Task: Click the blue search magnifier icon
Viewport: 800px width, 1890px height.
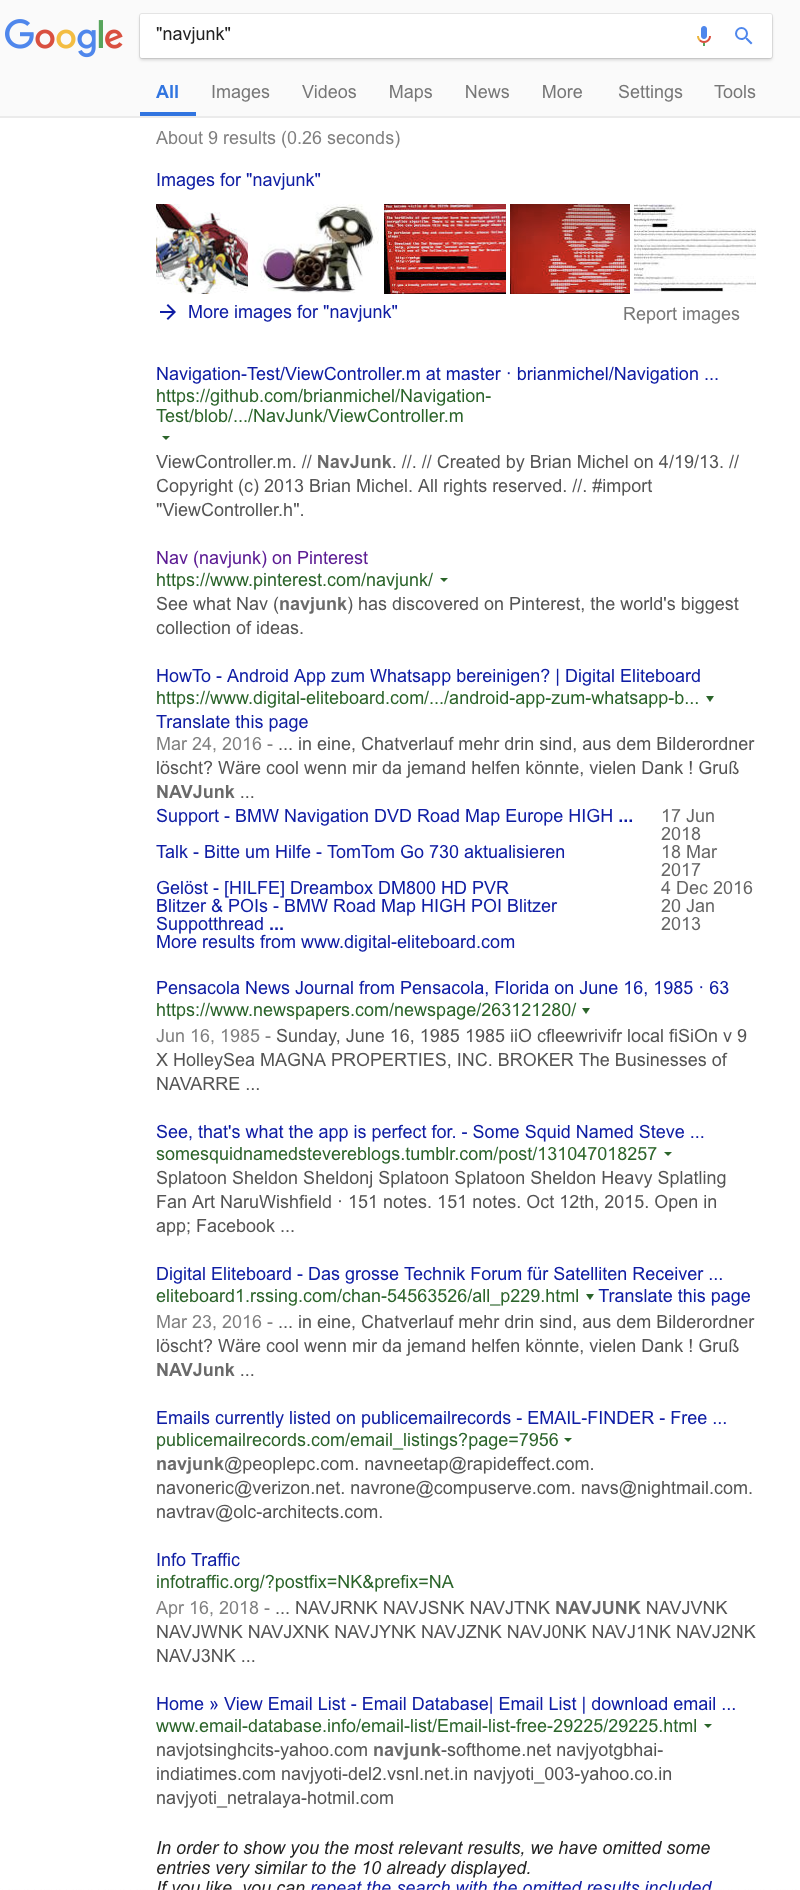Action: click(743, 36)
